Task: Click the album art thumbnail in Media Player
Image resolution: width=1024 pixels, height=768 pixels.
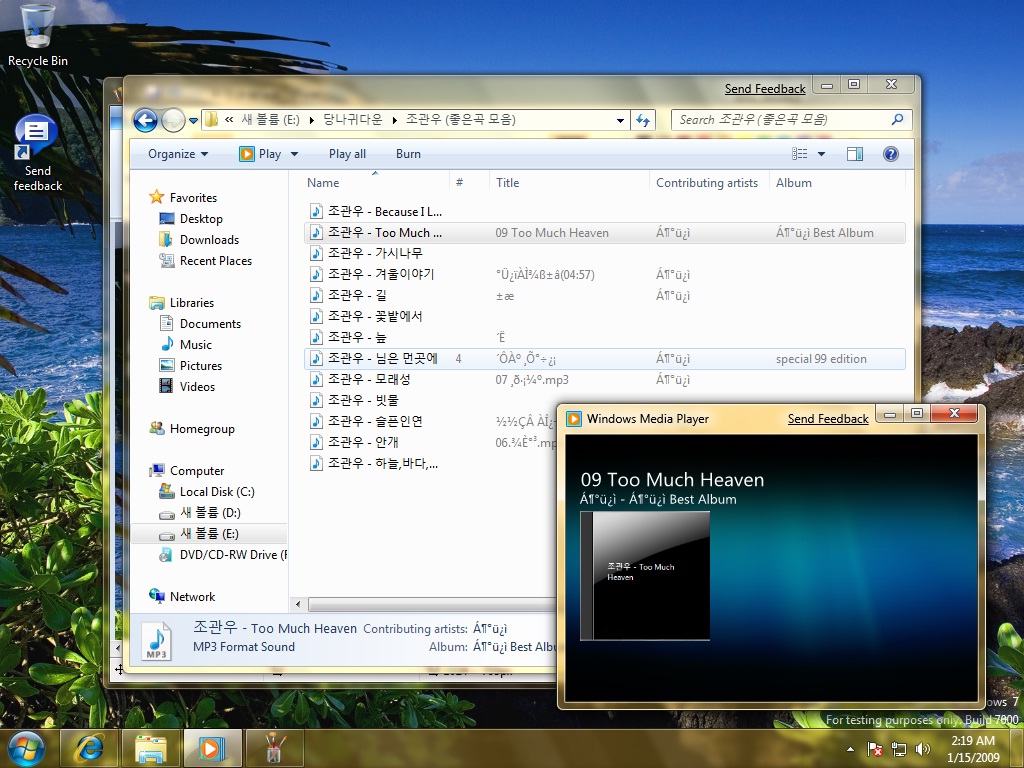Action: (645, 575)
